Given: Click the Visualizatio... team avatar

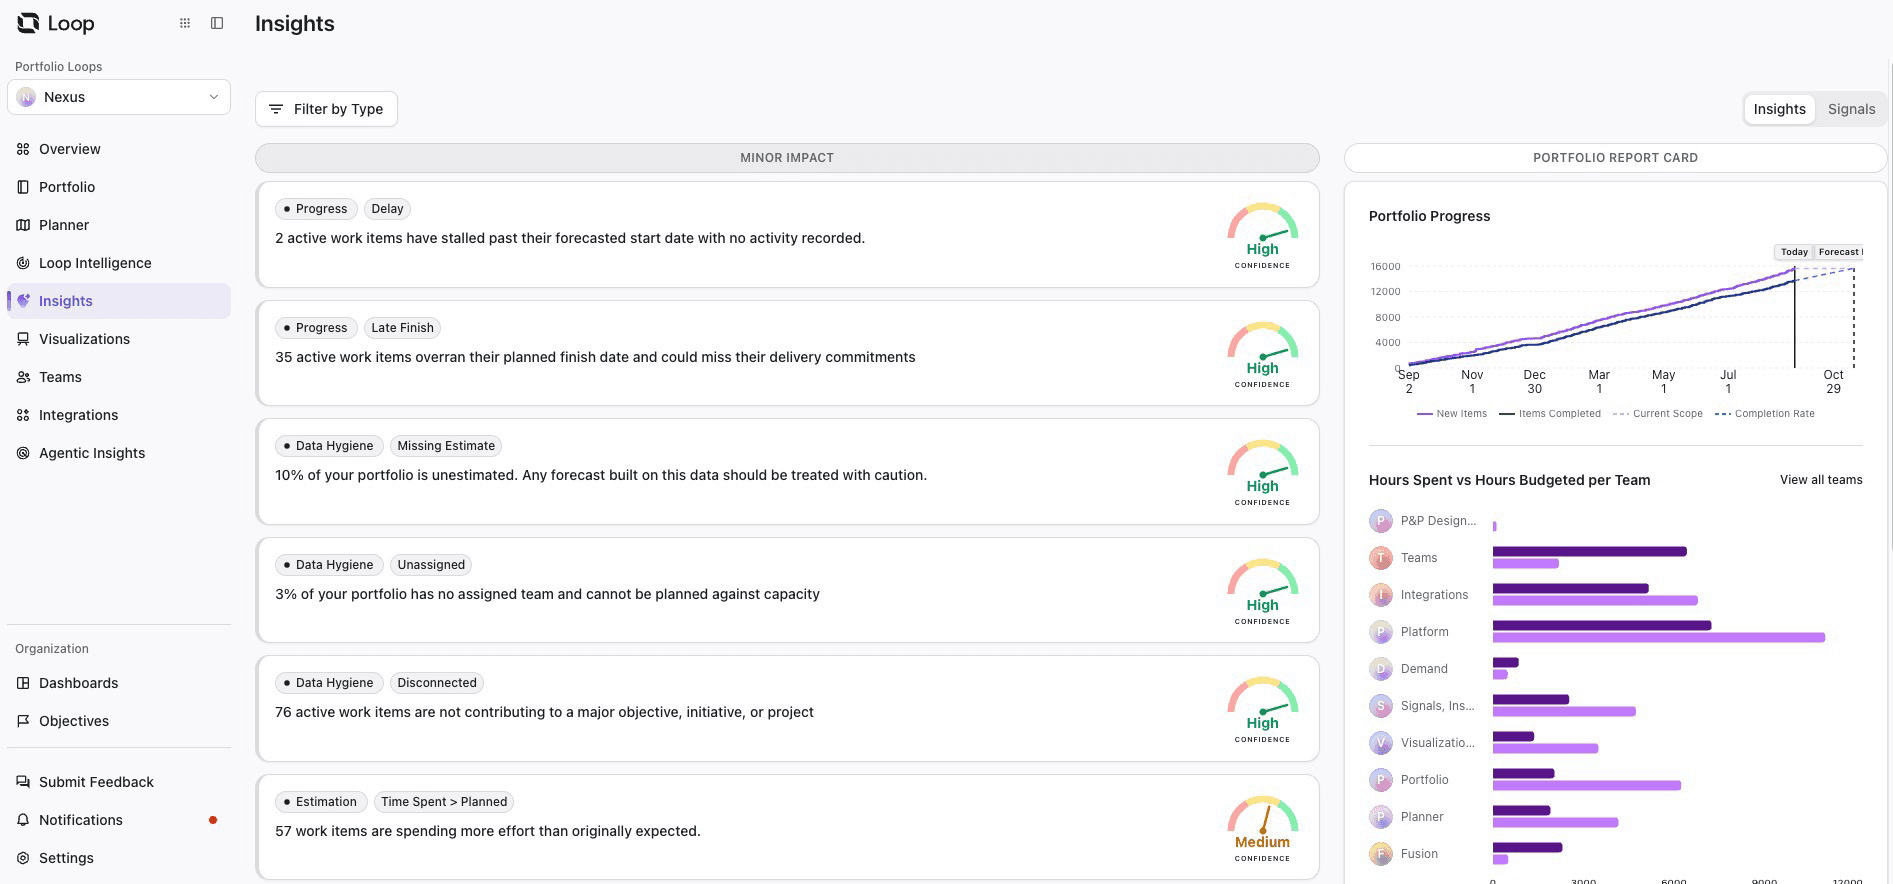Looking at the screenshot, I should point(1381,743).
